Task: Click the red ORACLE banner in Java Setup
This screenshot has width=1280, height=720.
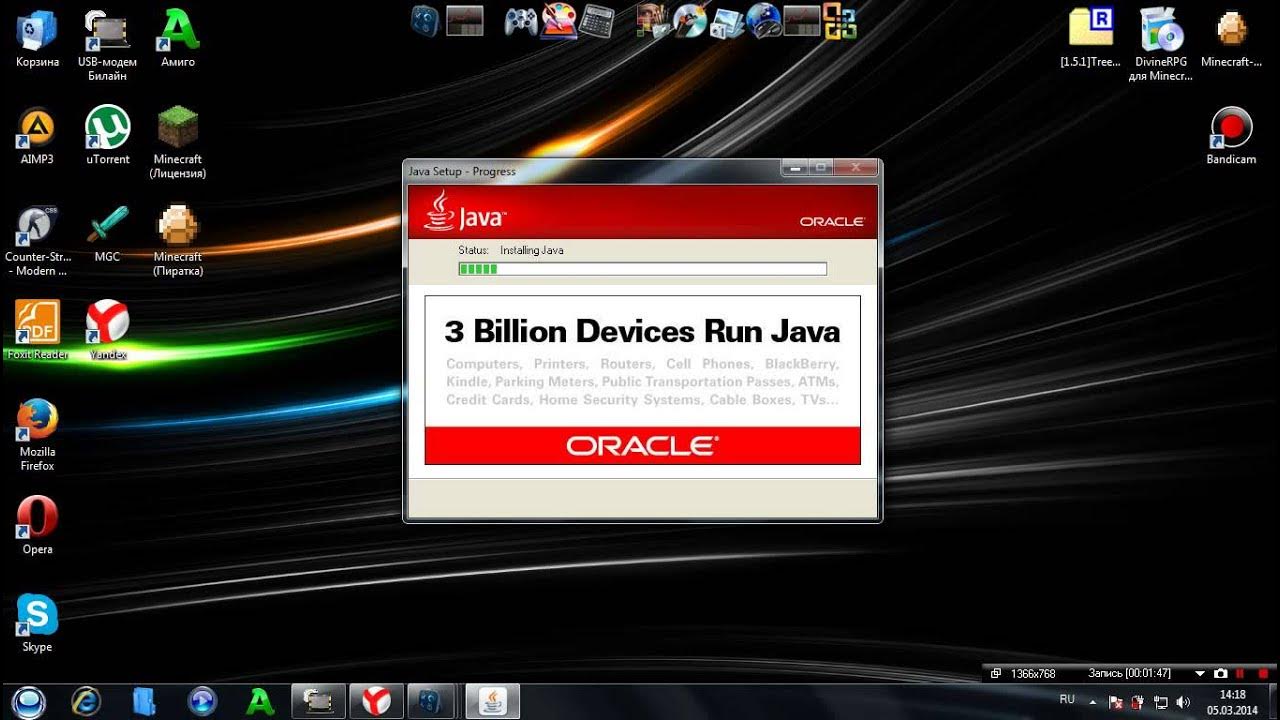Action: [x=642, y=446]
